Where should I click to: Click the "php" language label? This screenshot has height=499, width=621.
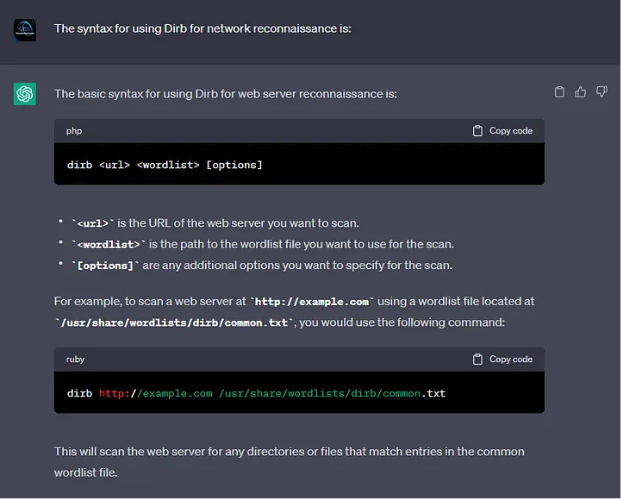pyautogui.click(x=74, y=131)
